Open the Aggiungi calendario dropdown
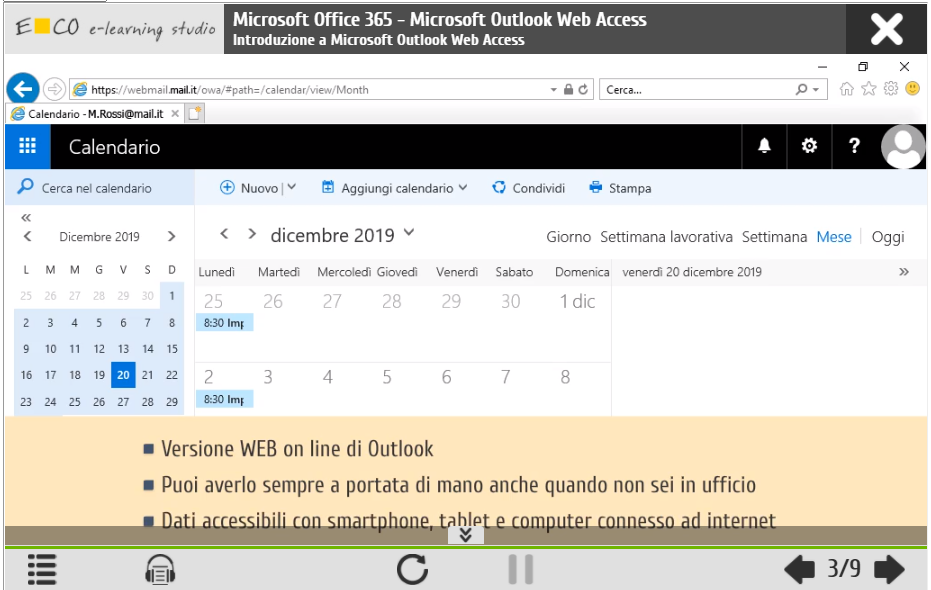 (x=463, y=188)
